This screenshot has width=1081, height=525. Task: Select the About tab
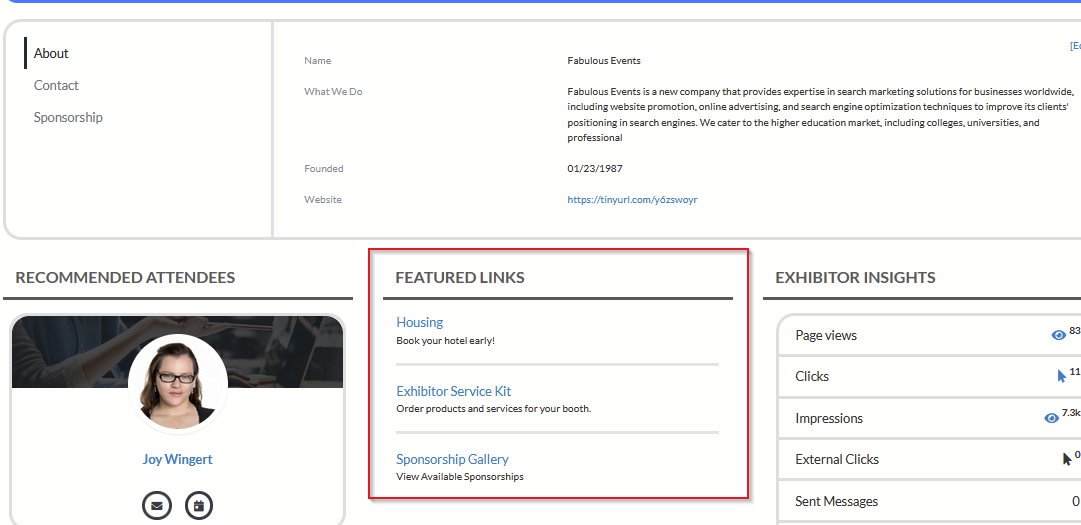click(x=51, y=54)
